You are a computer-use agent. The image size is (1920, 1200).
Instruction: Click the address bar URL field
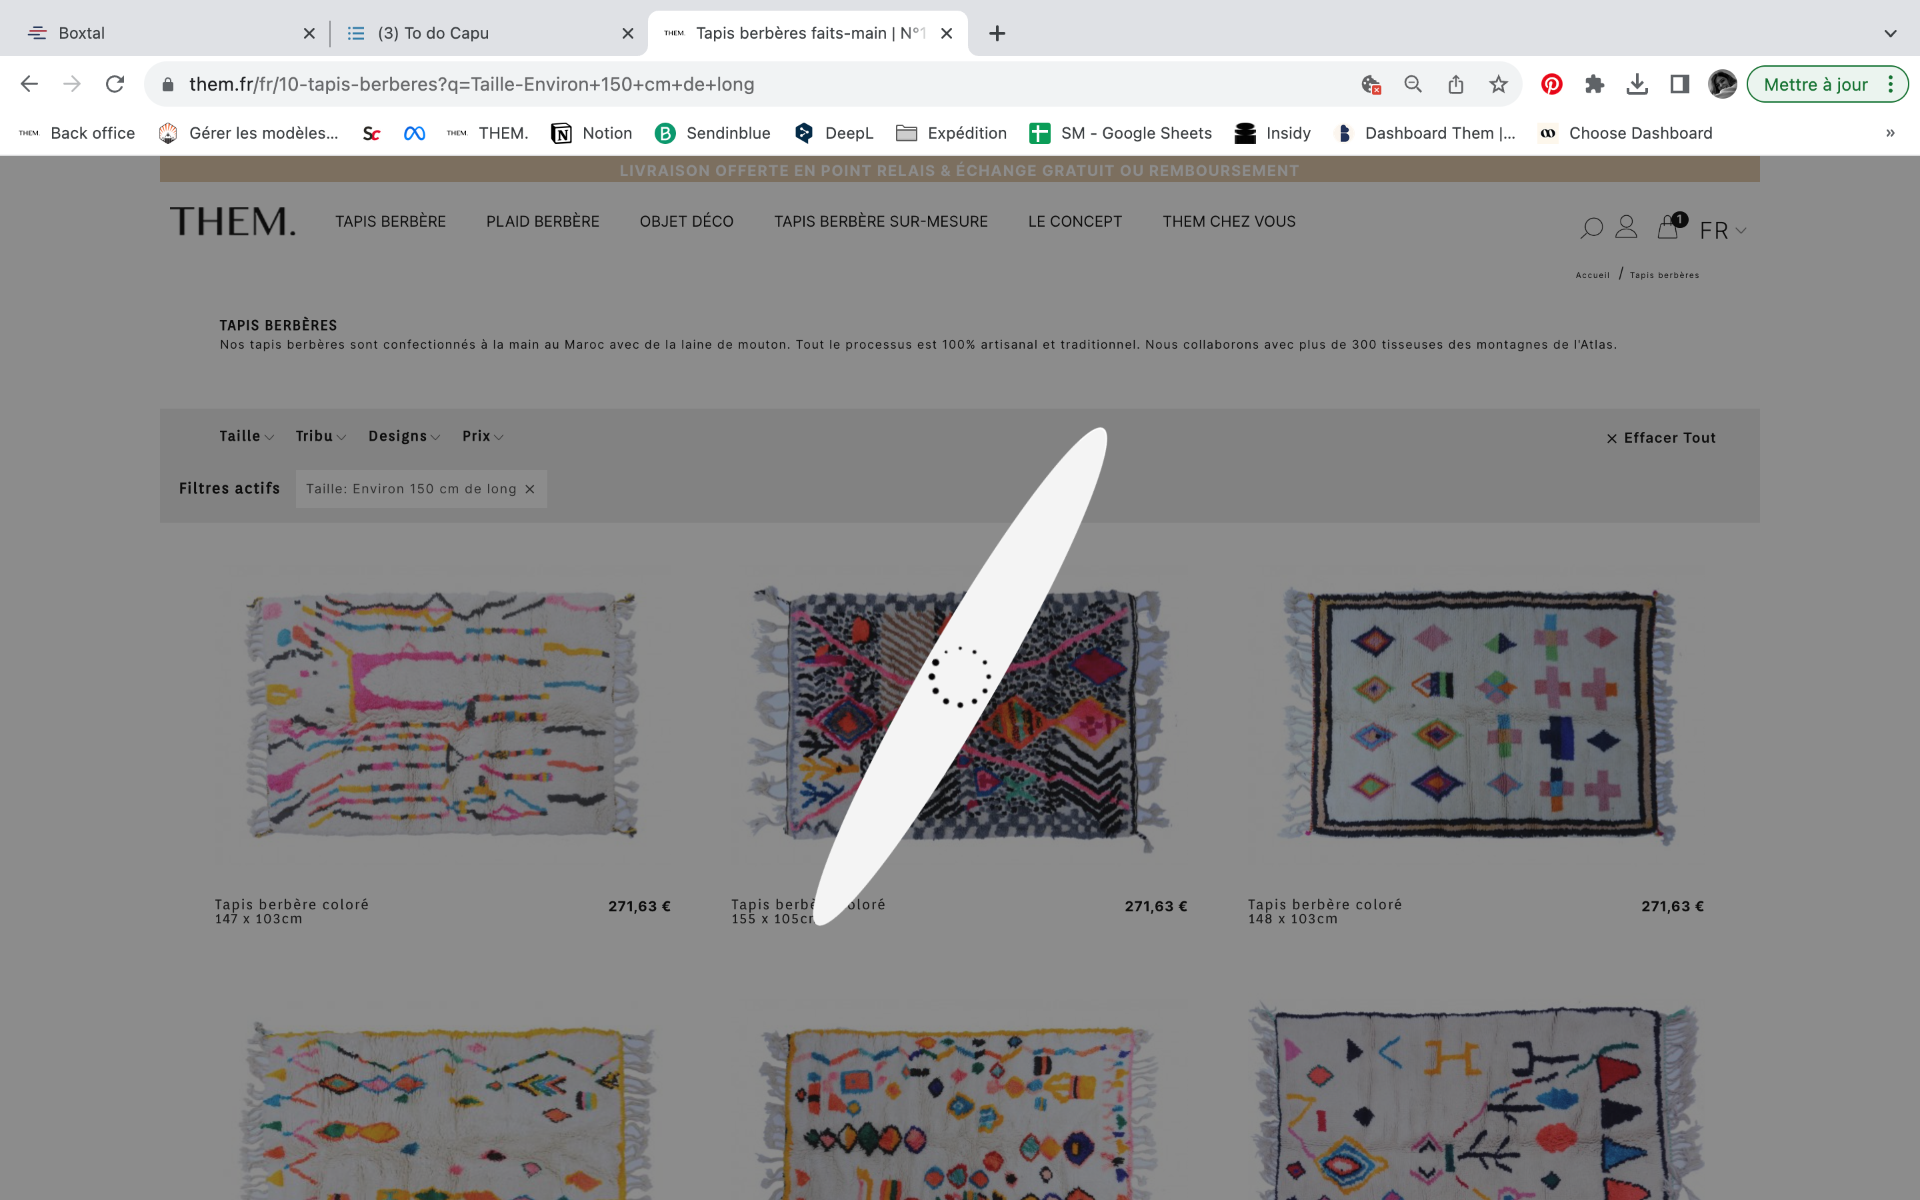click(x=760, y=84)
